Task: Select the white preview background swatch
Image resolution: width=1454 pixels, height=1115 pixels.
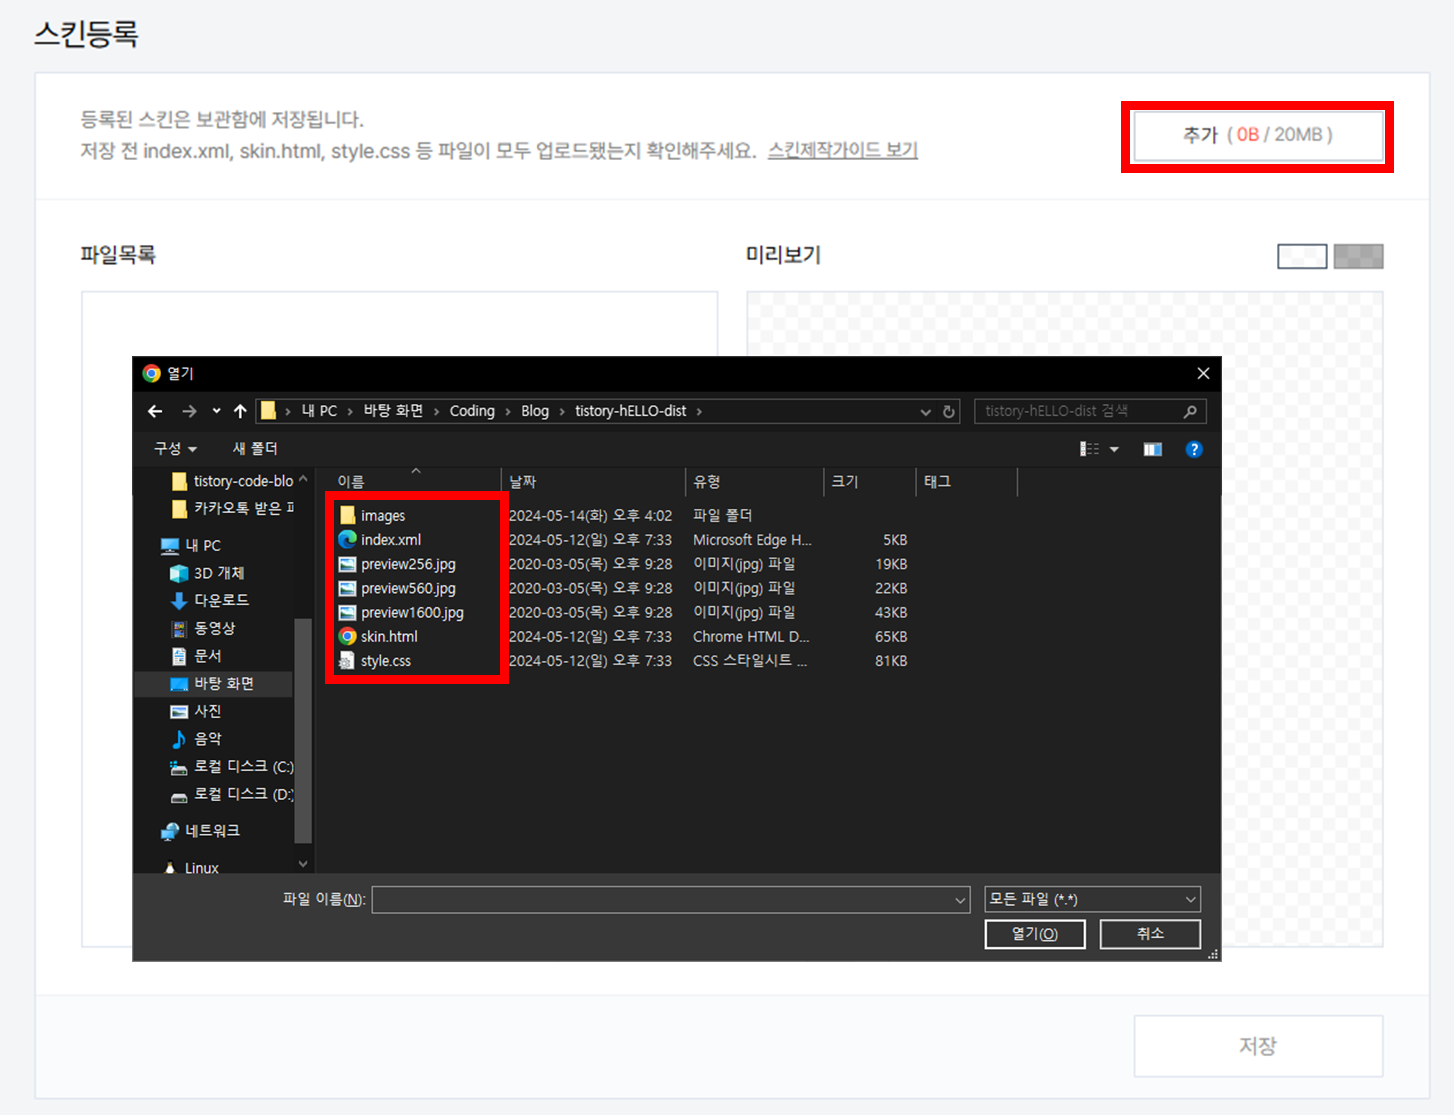Action: pos(1302,256)
